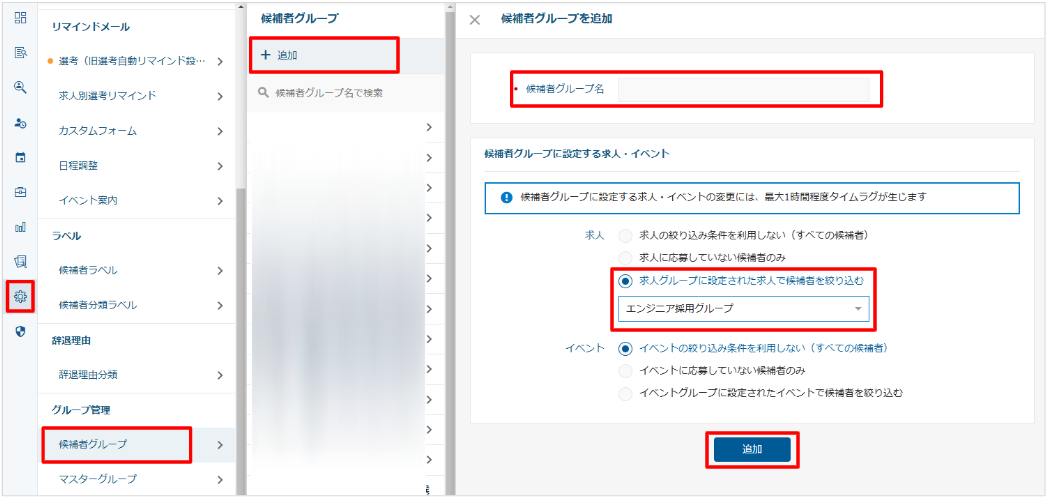Viewport: 1048px width, 498px height.
Task: Click the blue 追加 submit button
Action: click(752, 450)
